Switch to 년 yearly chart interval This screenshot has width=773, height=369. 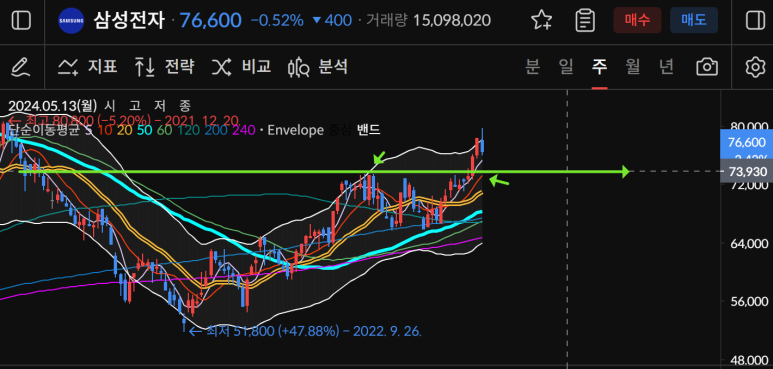click(667, 67)
